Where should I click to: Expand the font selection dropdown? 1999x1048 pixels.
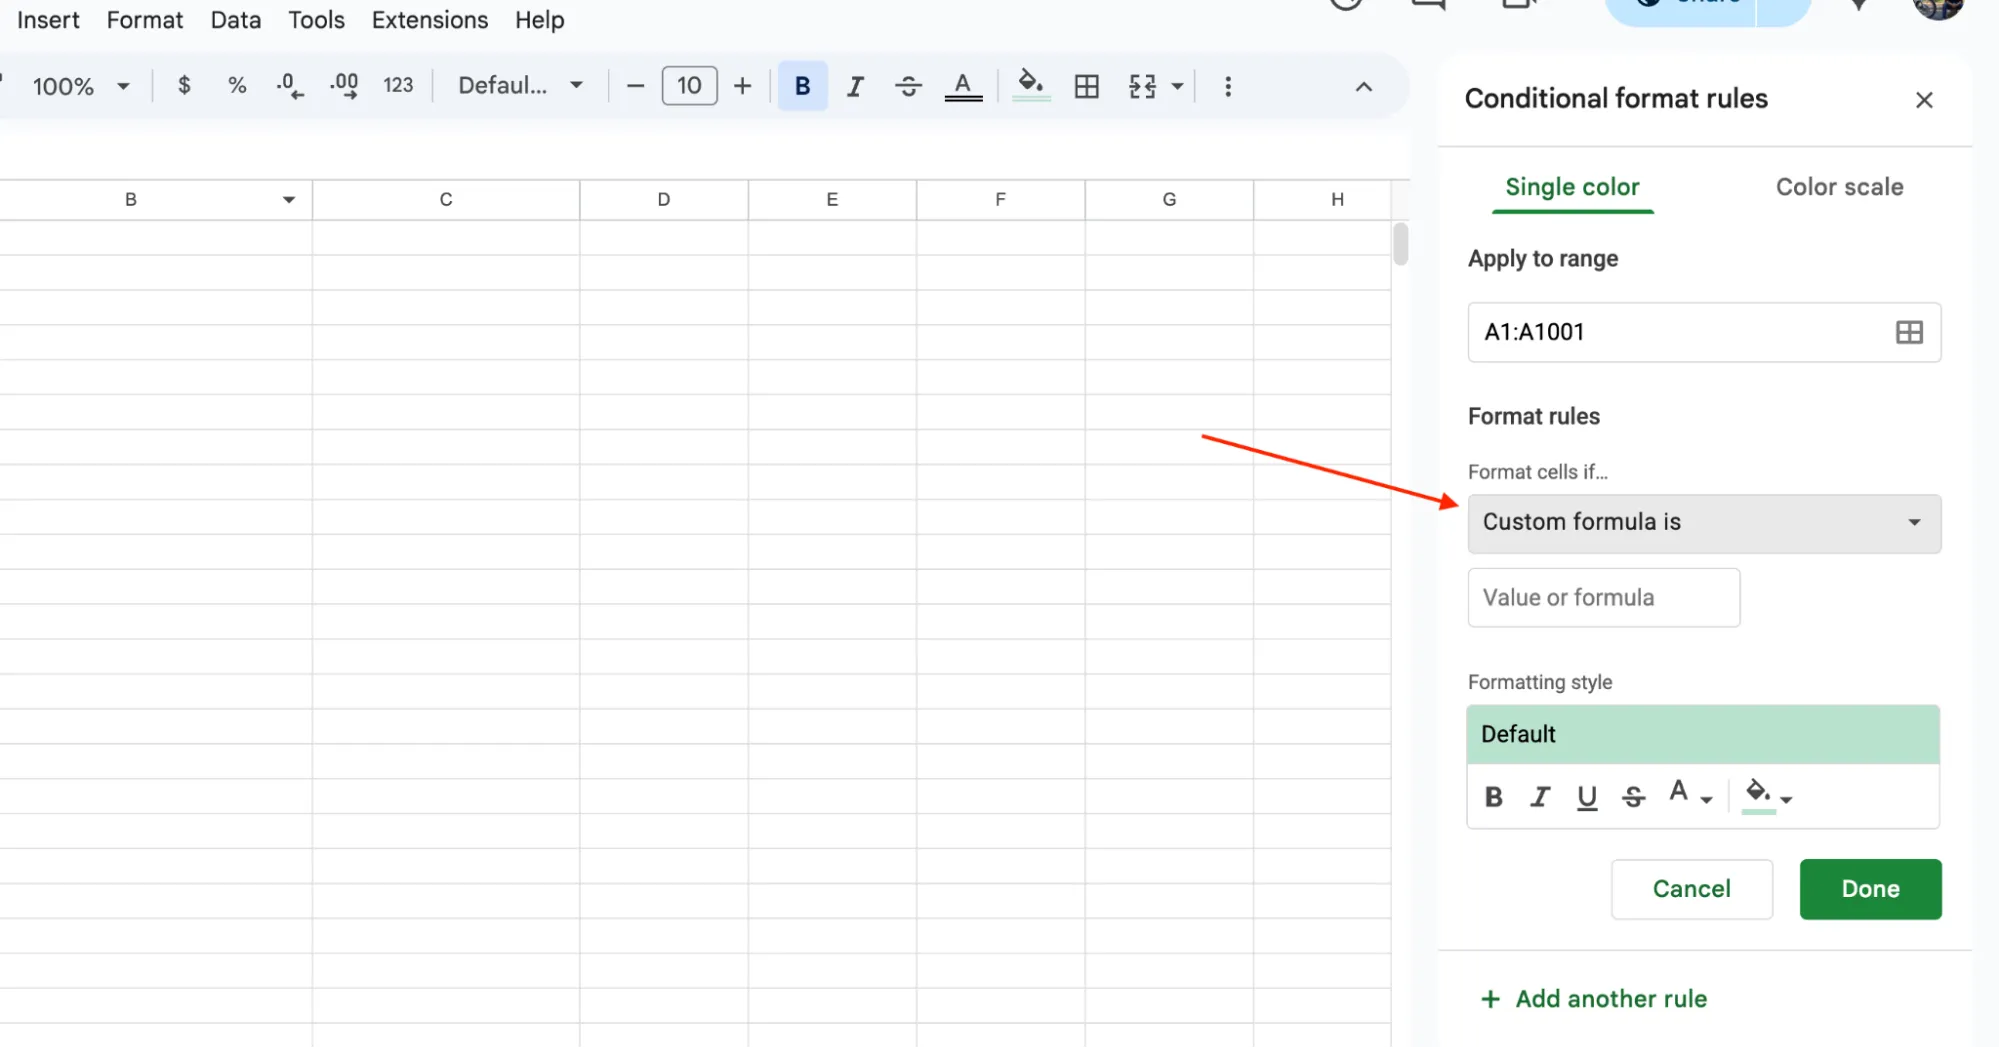pos(519,86)
